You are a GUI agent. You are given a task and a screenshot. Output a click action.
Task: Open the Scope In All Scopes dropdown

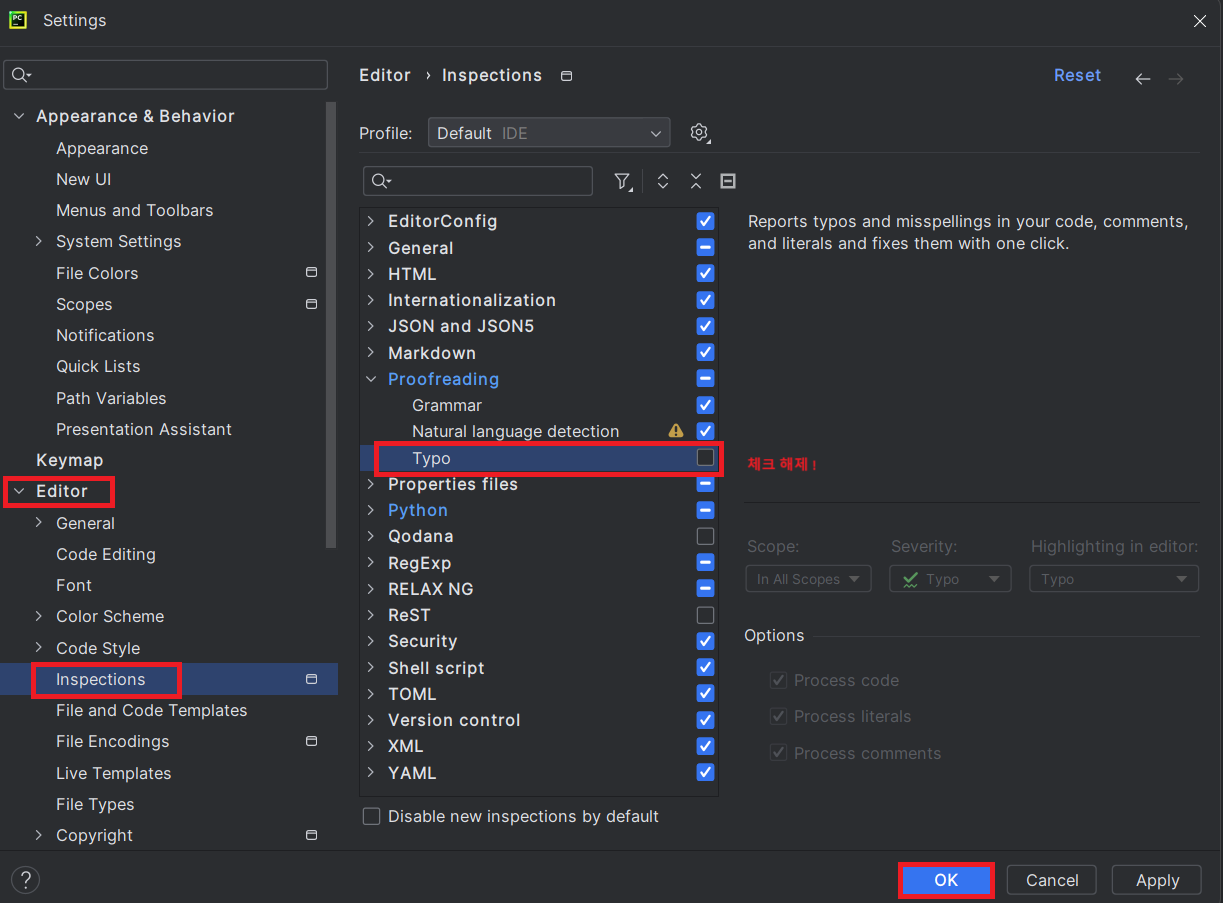coord(808,579)
